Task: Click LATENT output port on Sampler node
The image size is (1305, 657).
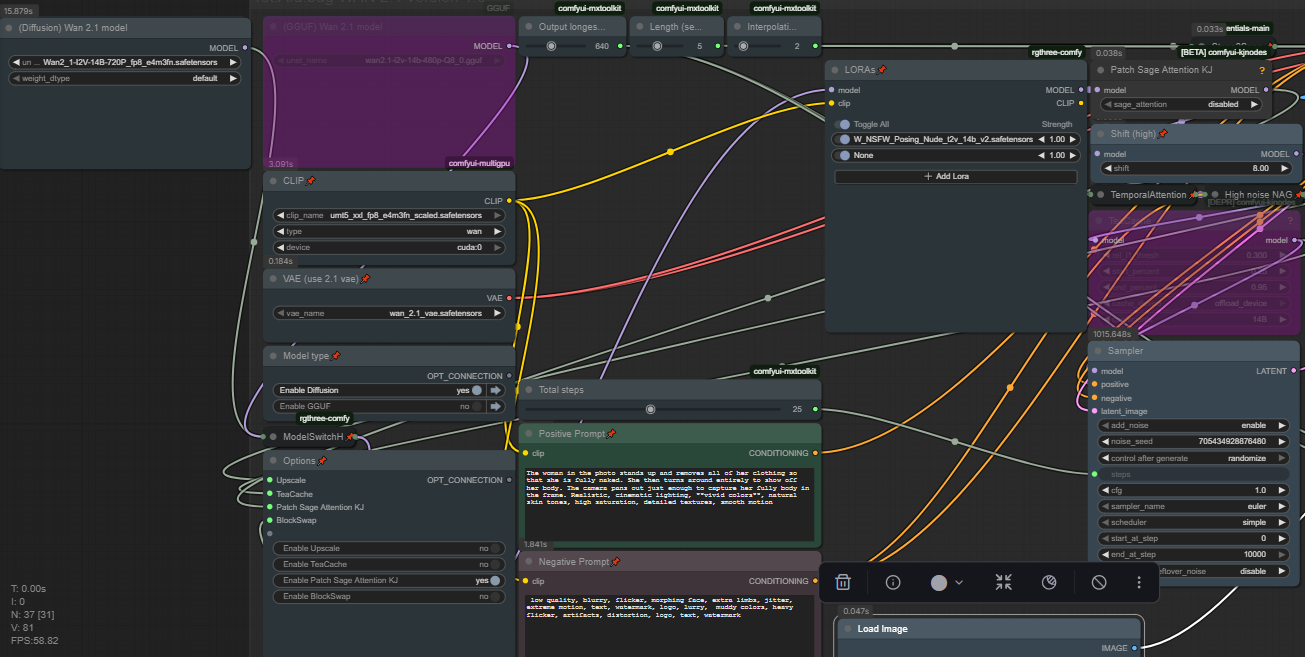Action: pyautogui.click(x=1295, y=371)
